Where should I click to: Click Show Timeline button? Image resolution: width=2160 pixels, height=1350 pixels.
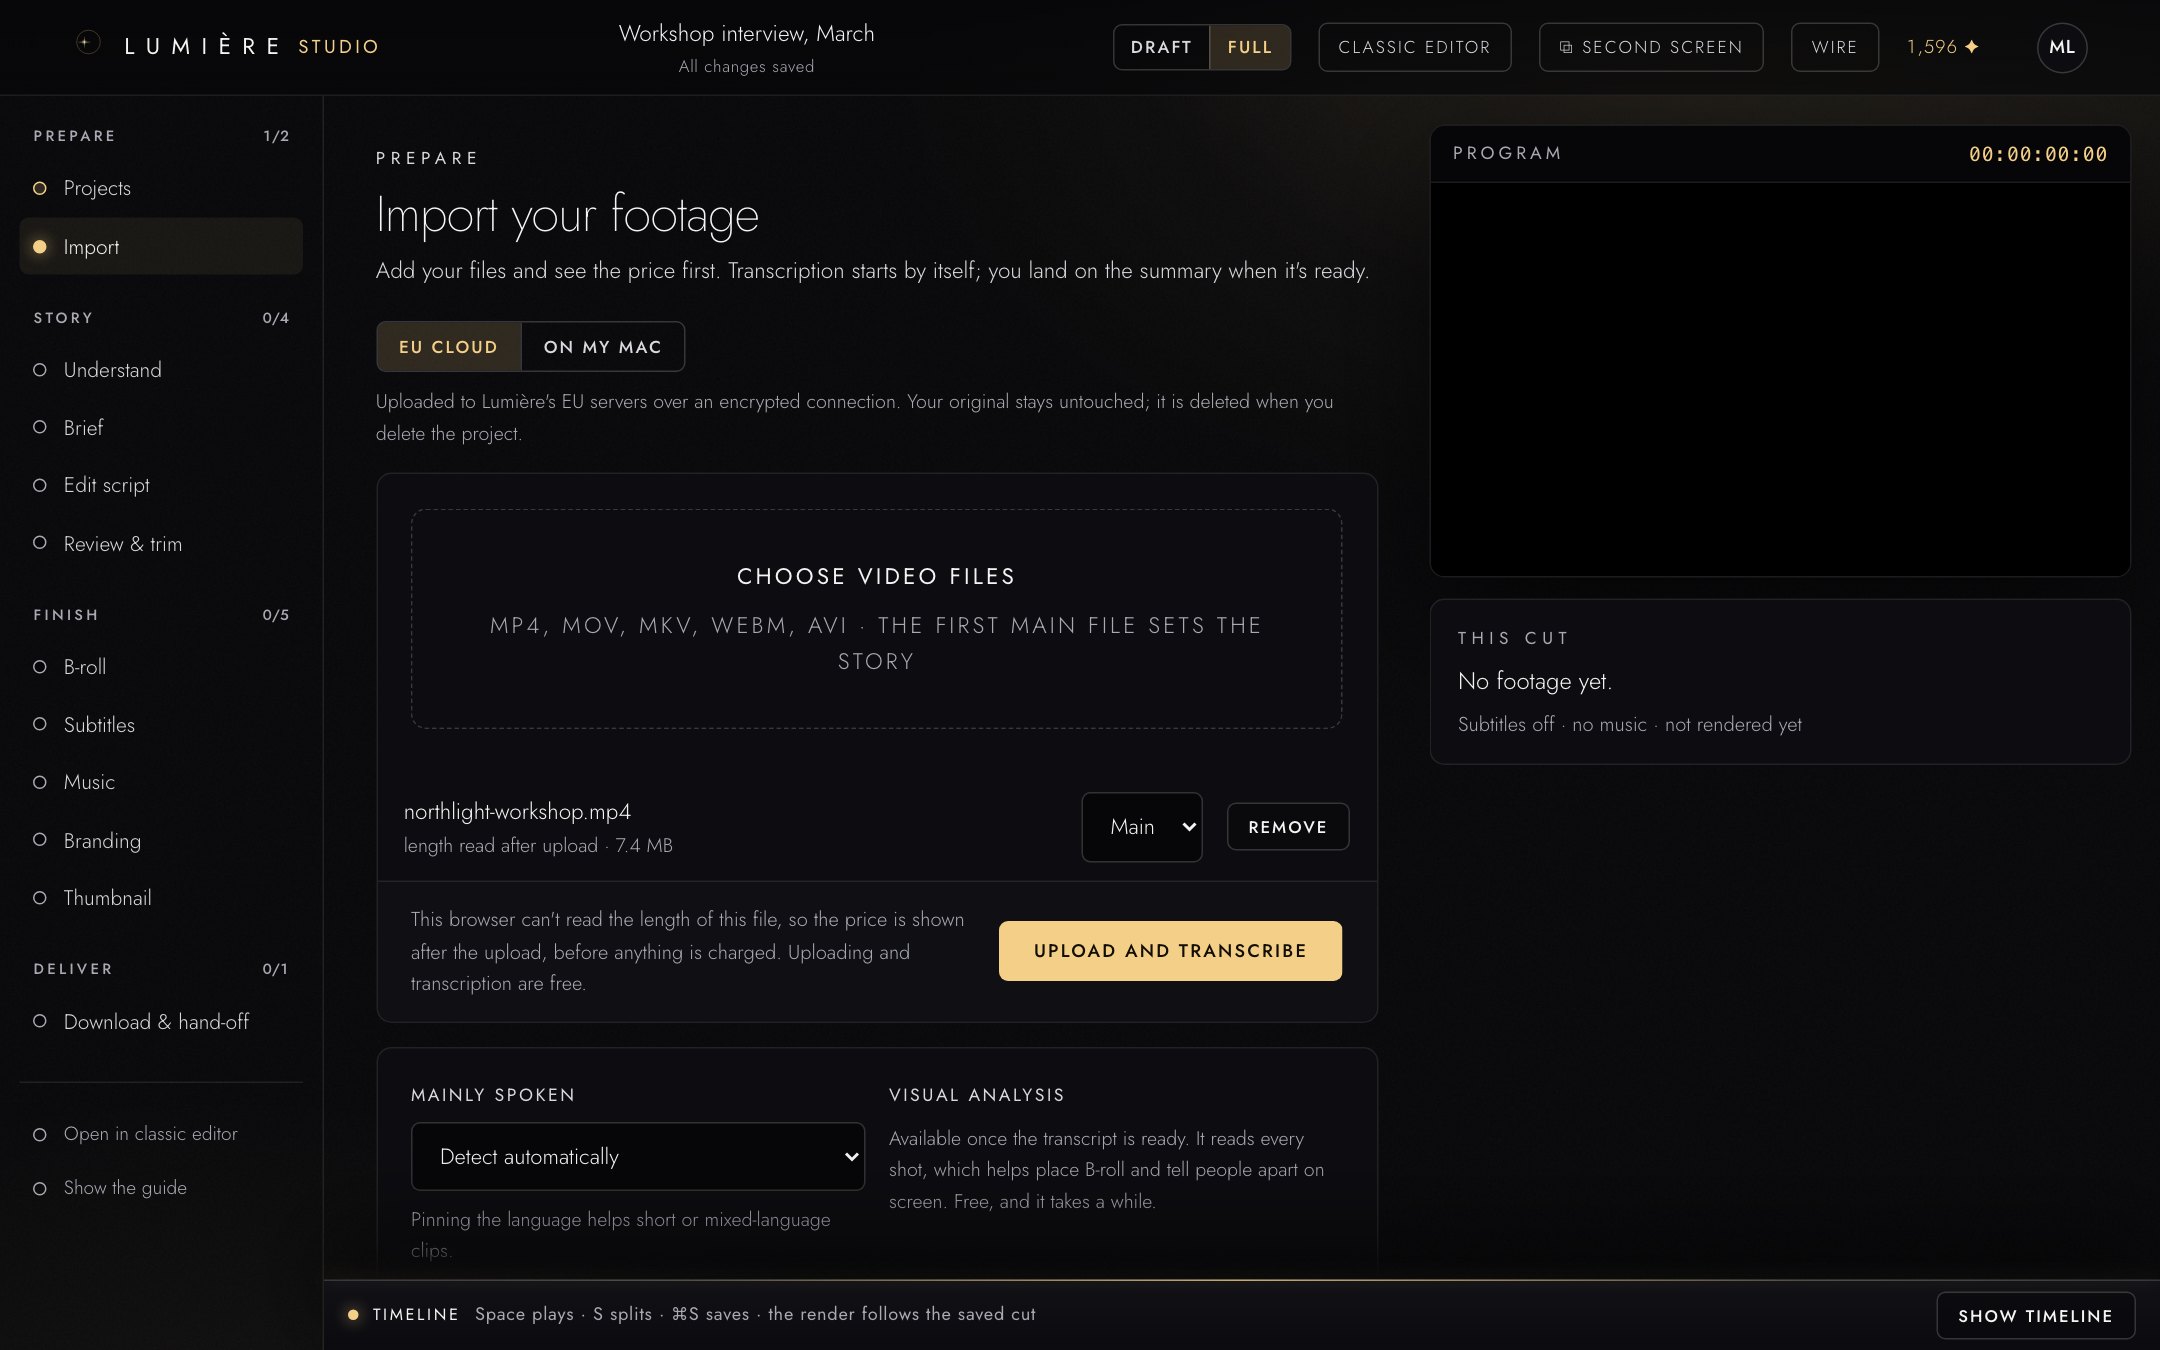(2035, 1316)
